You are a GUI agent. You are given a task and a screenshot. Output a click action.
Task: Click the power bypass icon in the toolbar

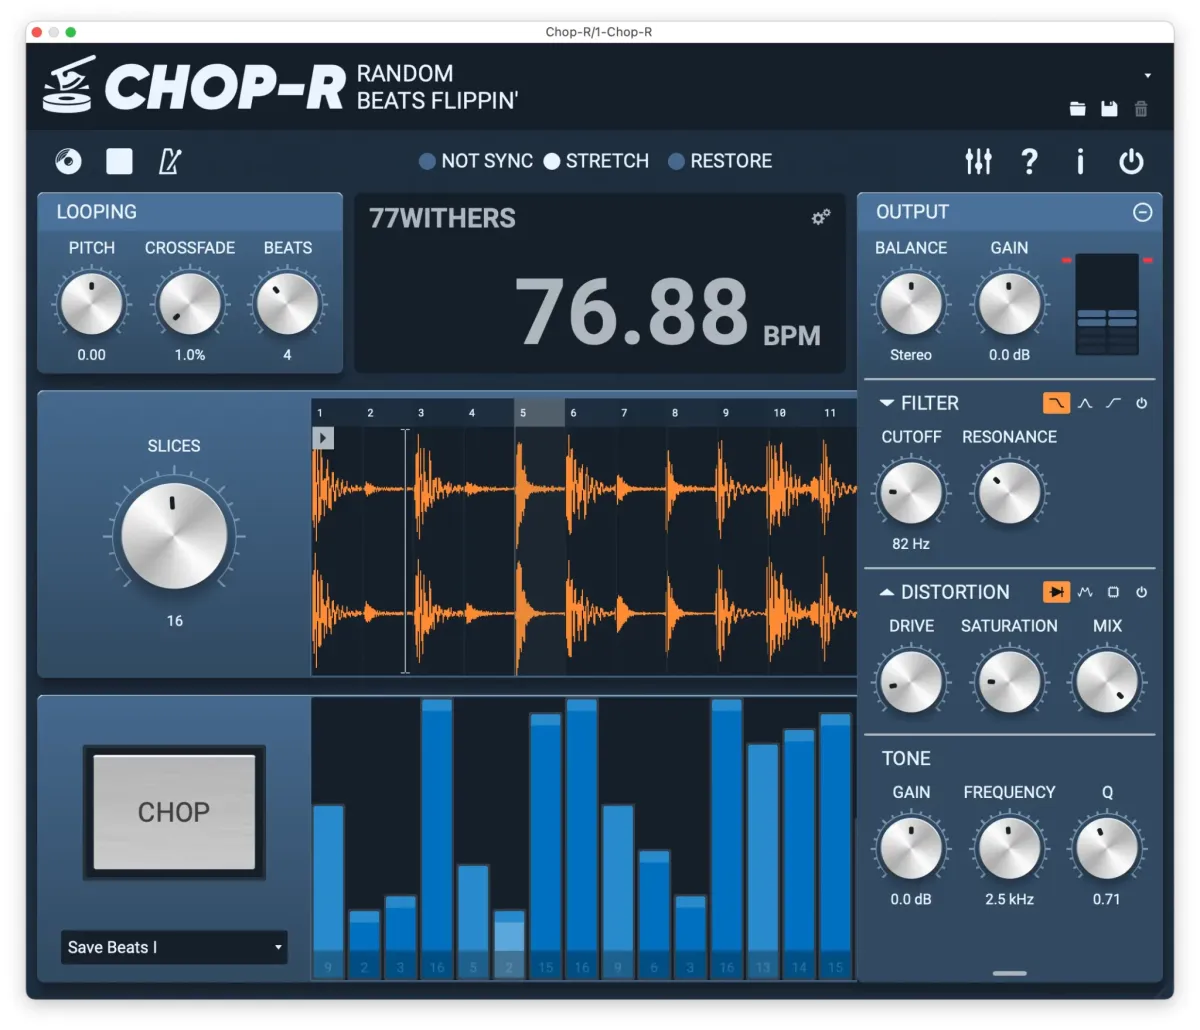tap(1131, 161)
